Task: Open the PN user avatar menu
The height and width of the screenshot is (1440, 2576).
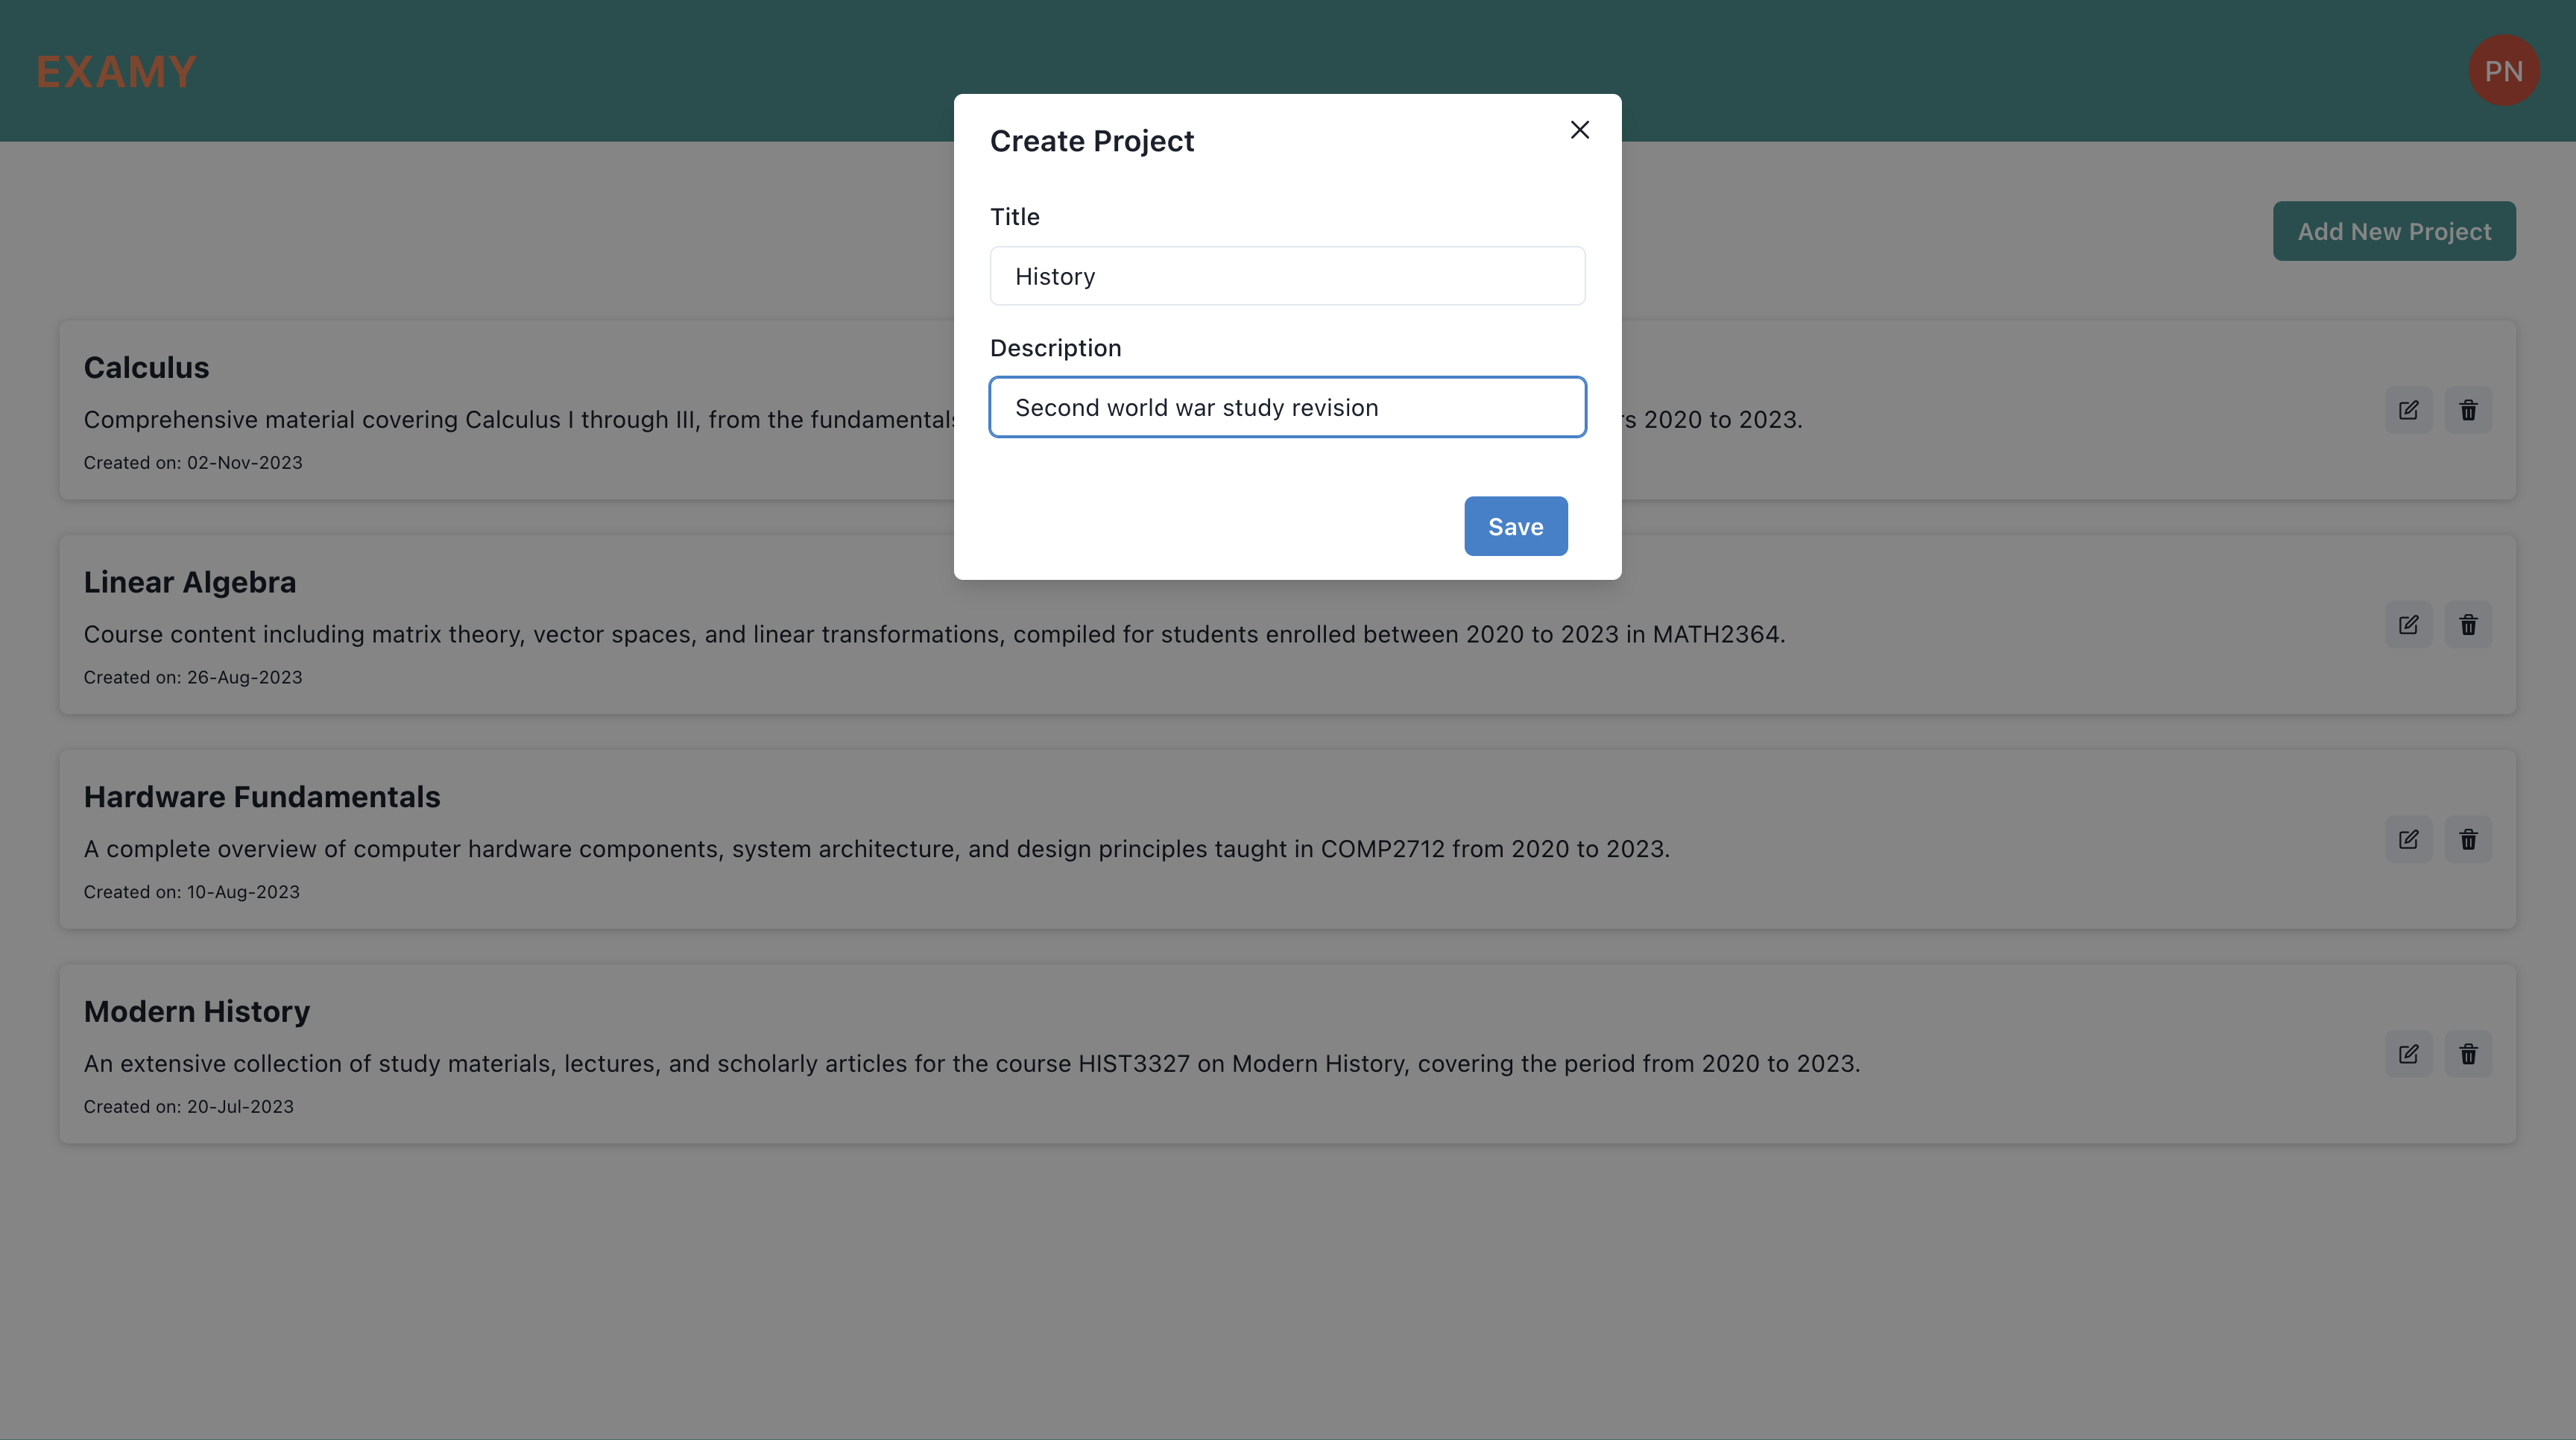Action: click(2503, 71)
